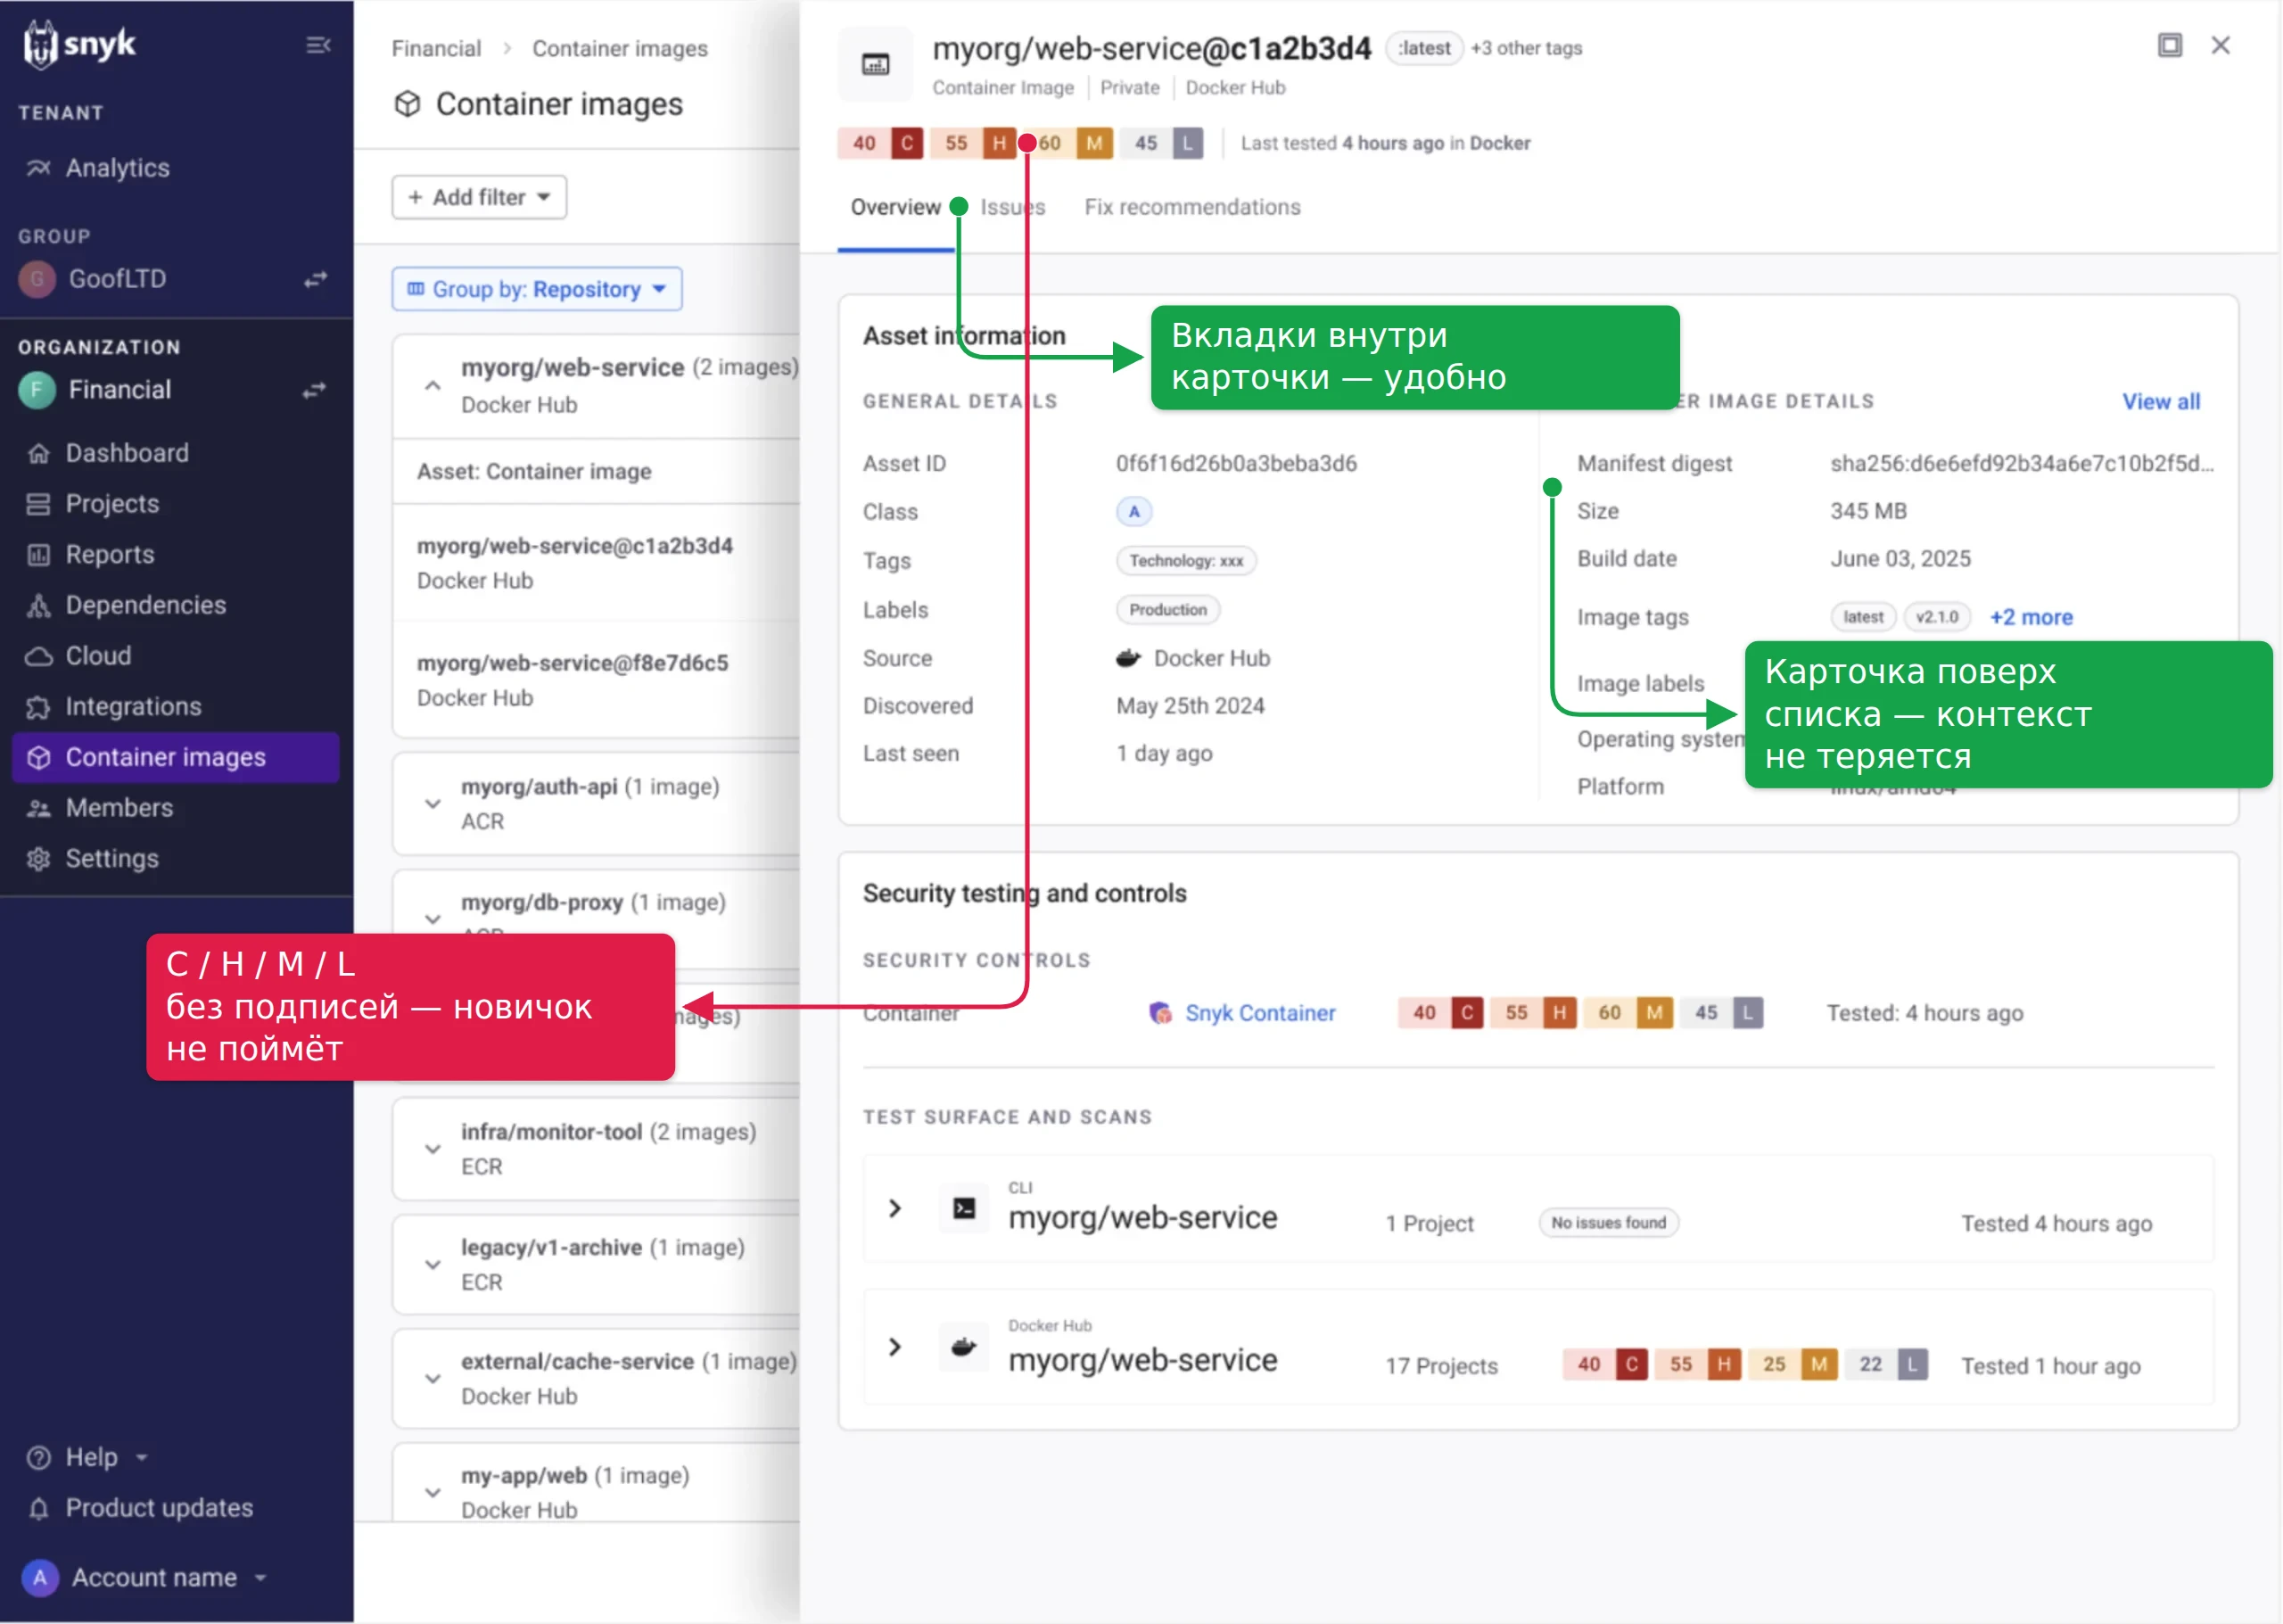Click the Production label chip
The width and height of the screenshot is (2283, 1624).
pyautogui.click(x=1167, y=610)
